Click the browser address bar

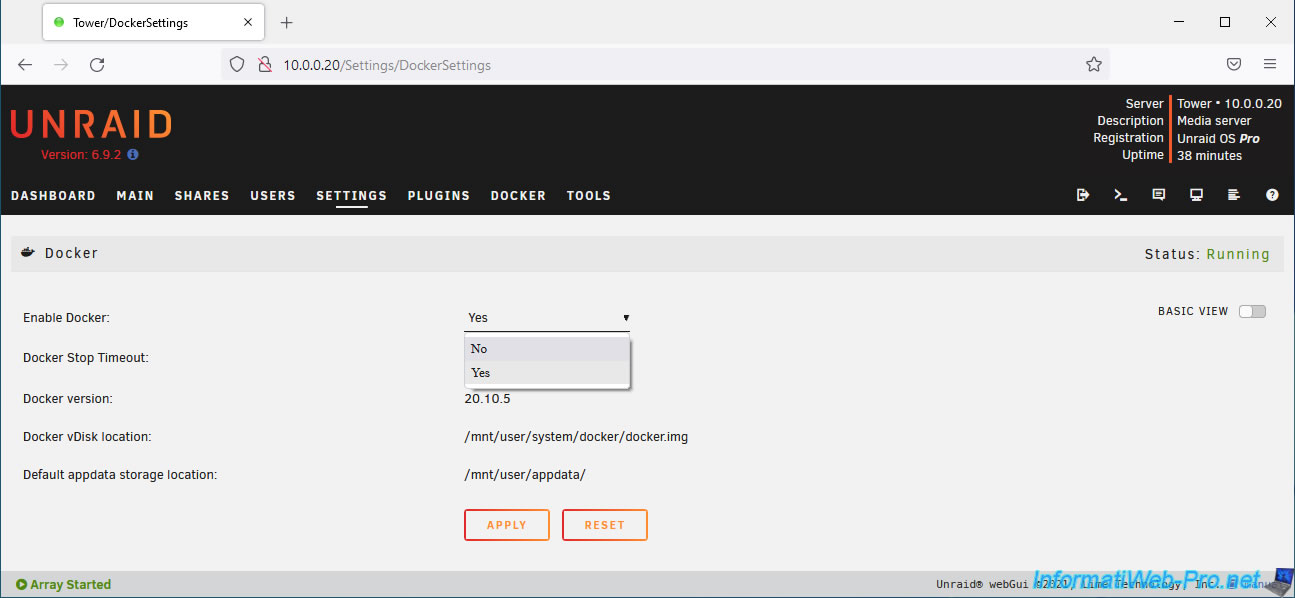[x=660, y=65]
